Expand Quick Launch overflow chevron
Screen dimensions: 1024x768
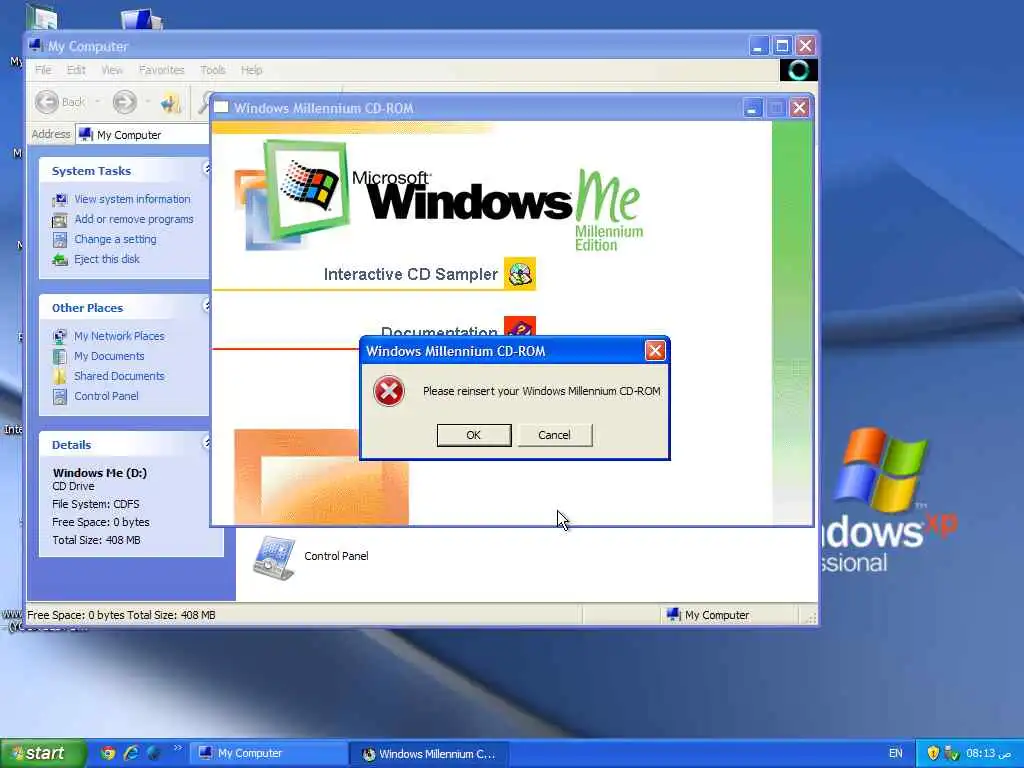[x=178, y=748]
